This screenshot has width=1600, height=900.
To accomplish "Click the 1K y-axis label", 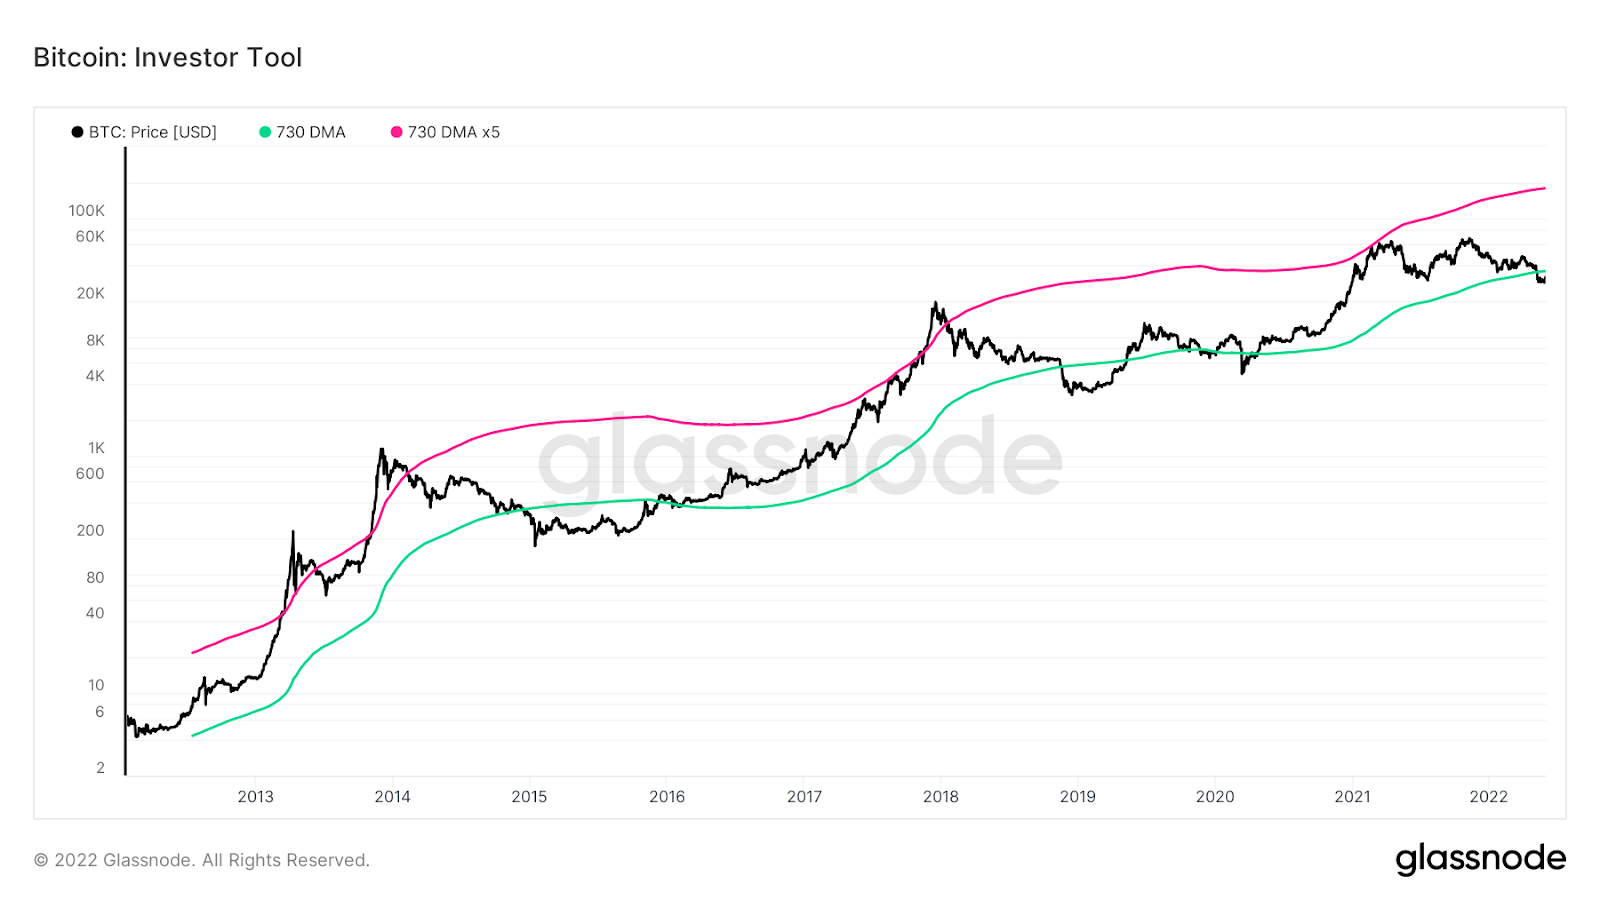I will pyautogui.click(x=96, y=448).
